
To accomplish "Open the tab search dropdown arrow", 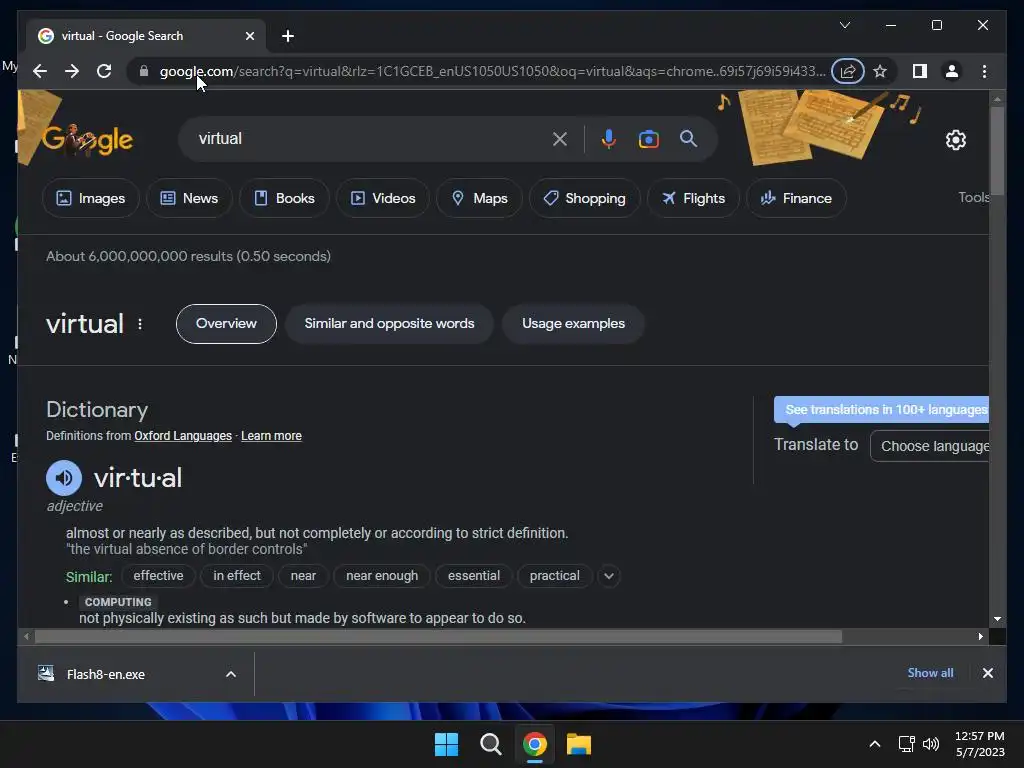I will click(844, 25).
